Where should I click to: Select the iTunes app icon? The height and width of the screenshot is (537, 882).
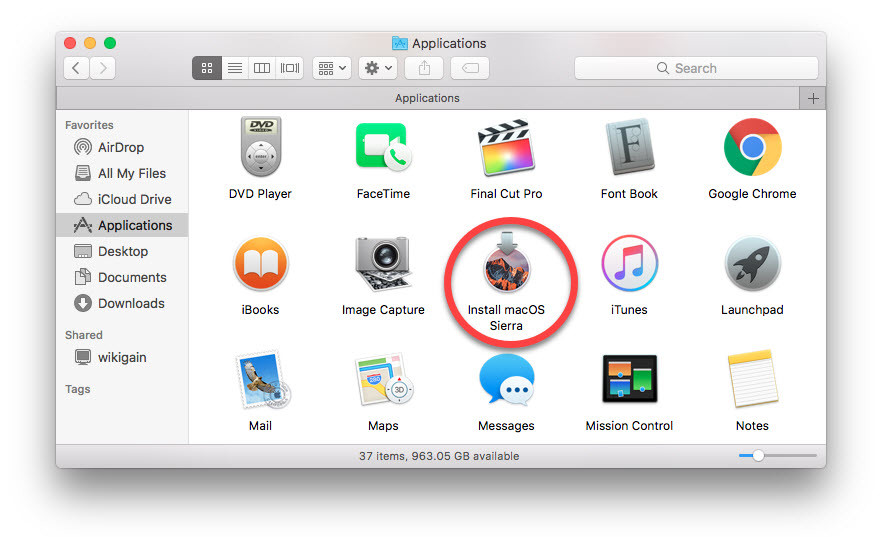[x=629, y=264]
